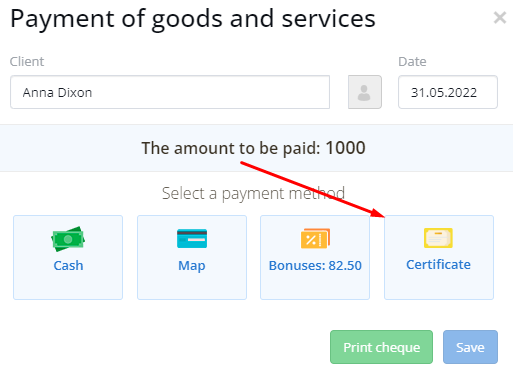Close the payment dialog with X

500,18
